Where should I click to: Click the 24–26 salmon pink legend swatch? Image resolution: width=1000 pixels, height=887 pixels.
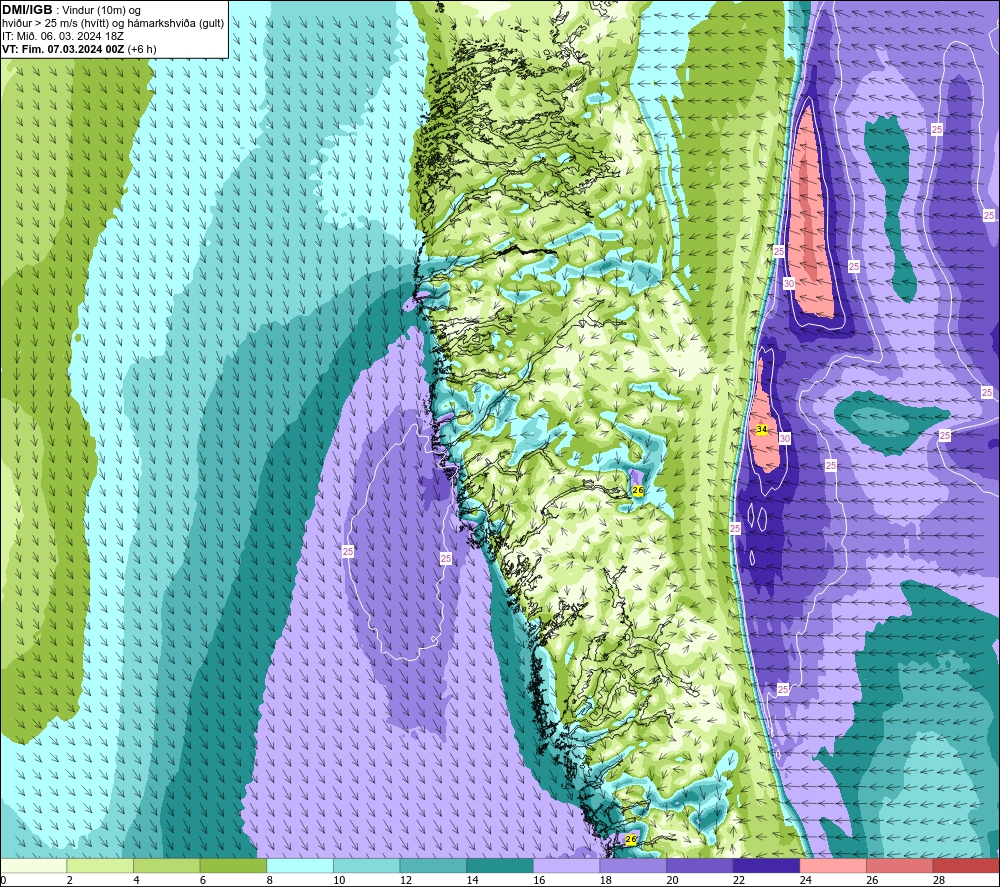coord(833,866)
